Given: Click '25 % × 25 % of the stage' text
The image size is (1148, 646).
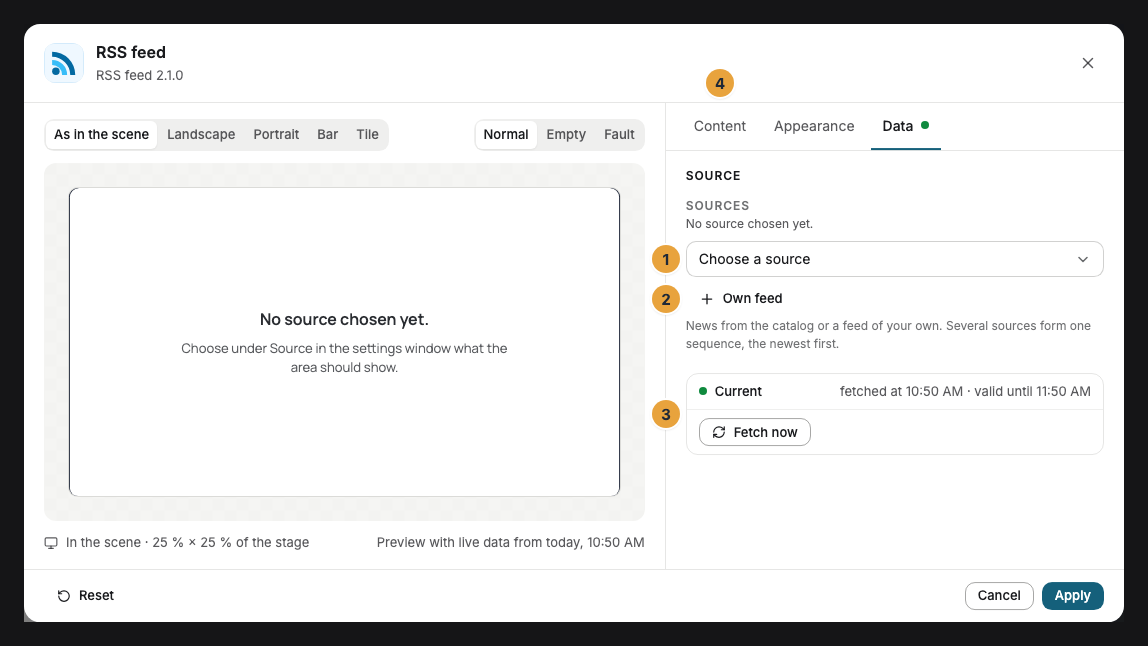Looking at the screenshot, I should tap(231, 543).
